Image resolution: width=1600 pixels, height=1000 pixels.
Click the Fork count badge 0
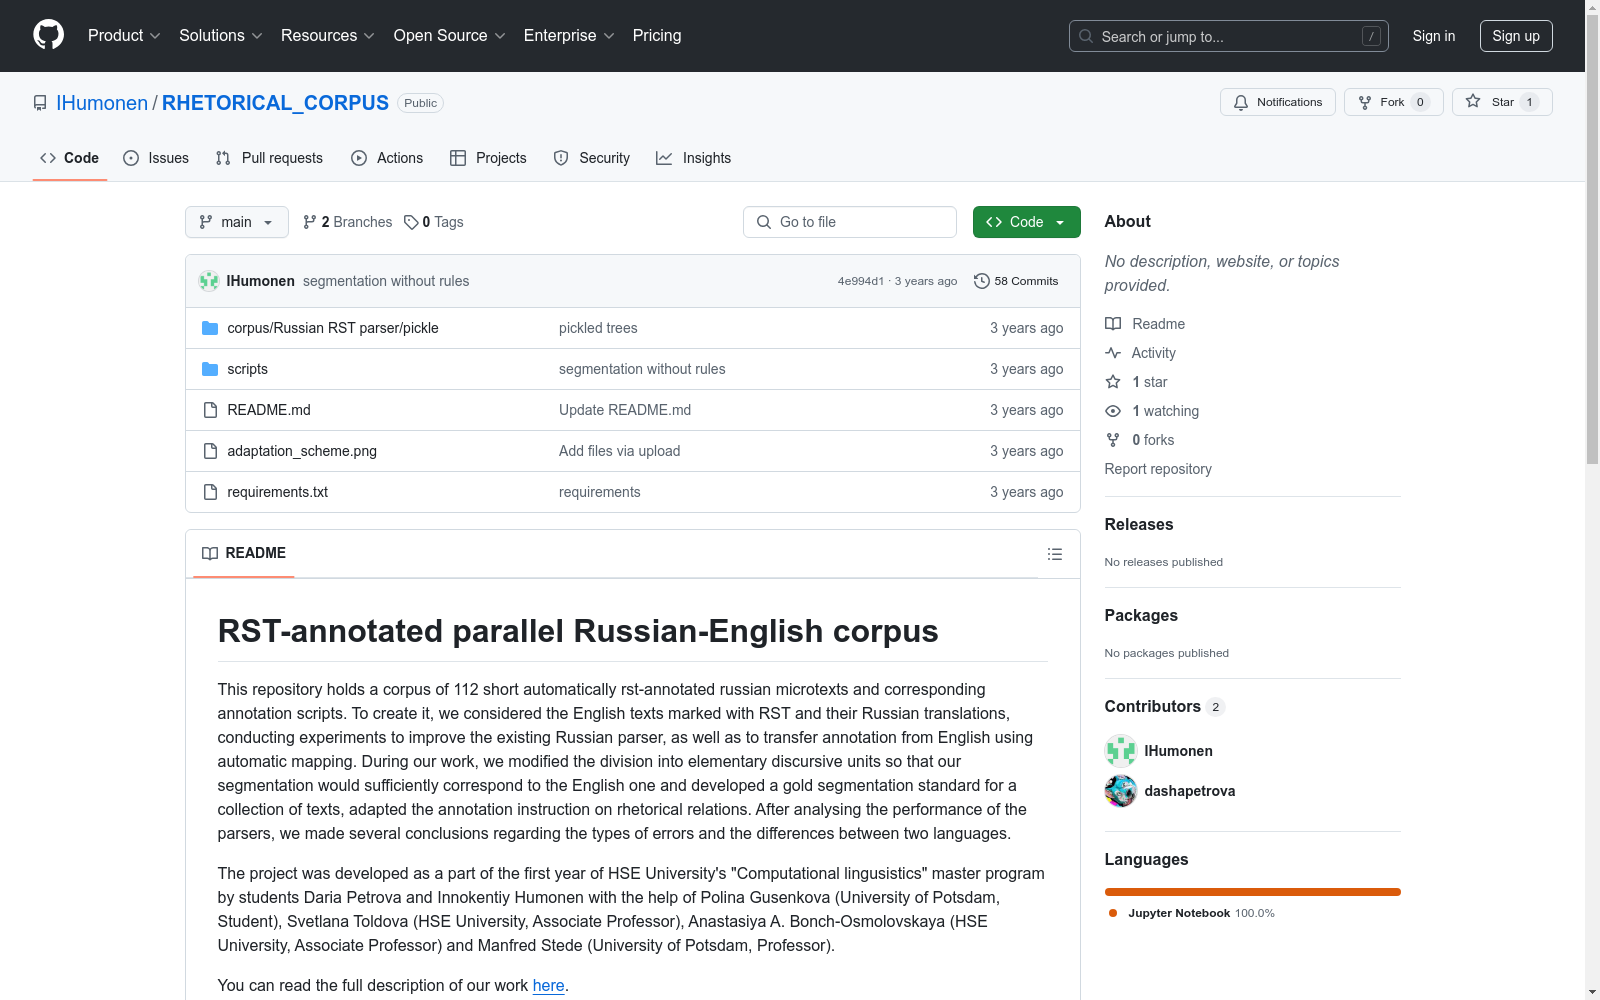[x=1420, y=102]
